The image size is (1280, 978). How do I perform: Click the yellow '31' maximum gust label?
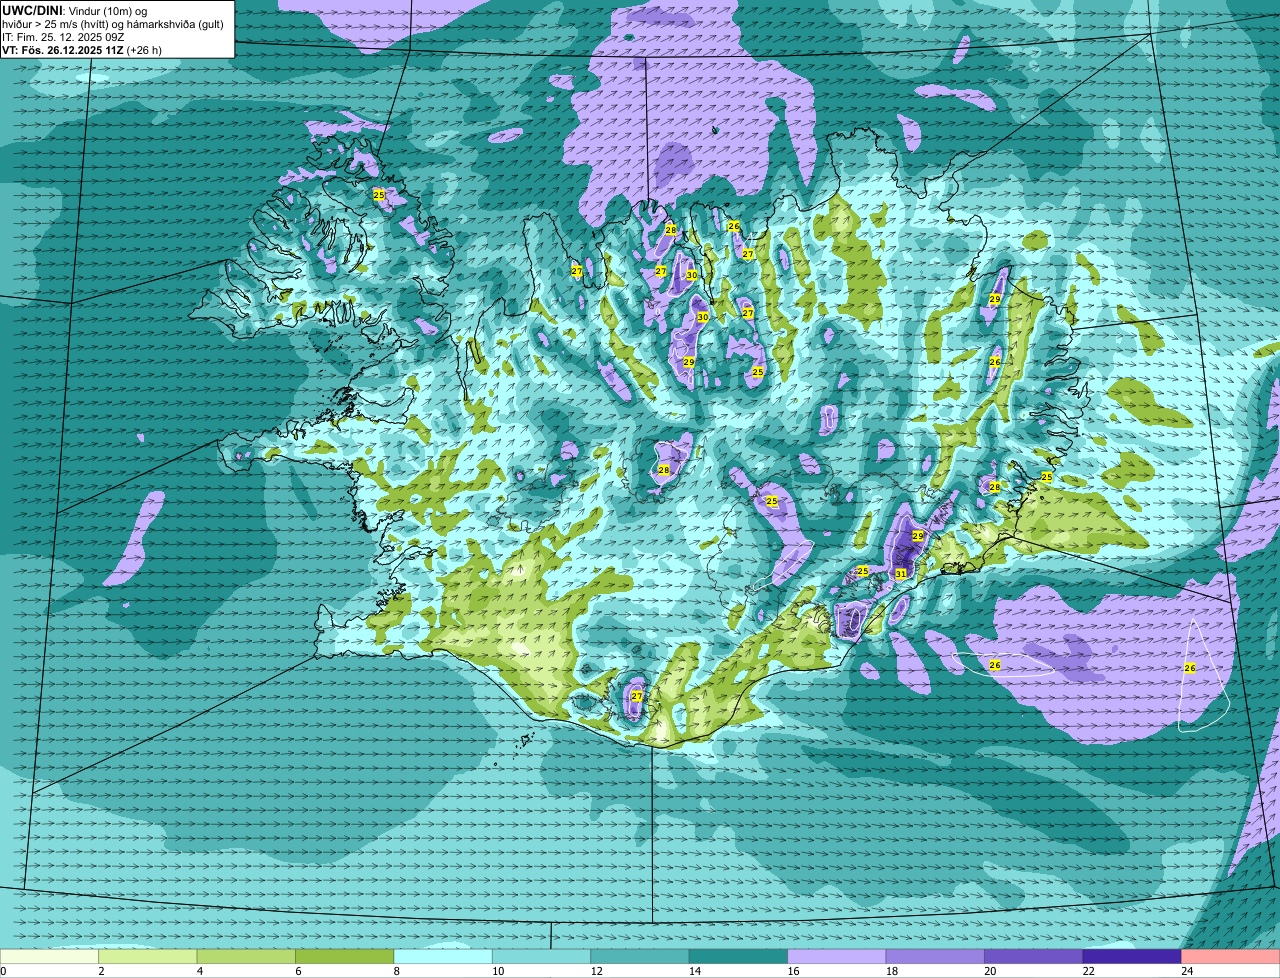900,574
